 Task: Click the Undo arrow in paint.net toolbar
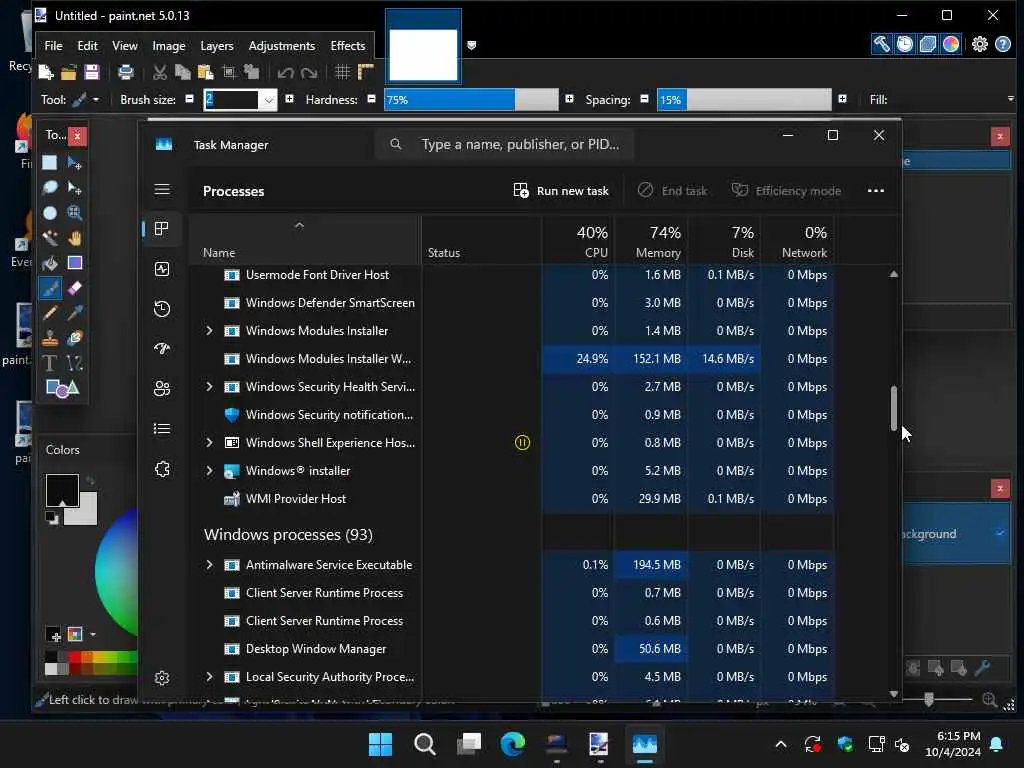[x=285, y=72]
